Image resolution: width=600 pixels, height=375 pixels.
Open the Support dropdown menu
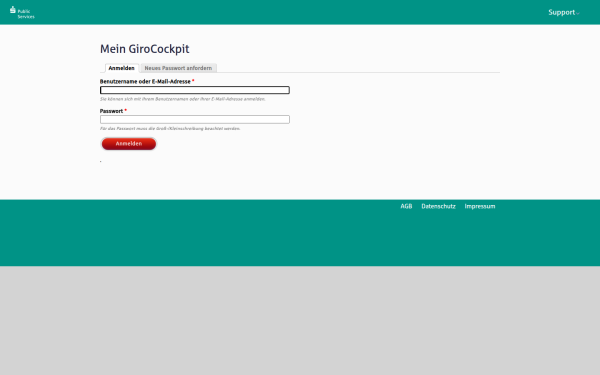(564, 12)
